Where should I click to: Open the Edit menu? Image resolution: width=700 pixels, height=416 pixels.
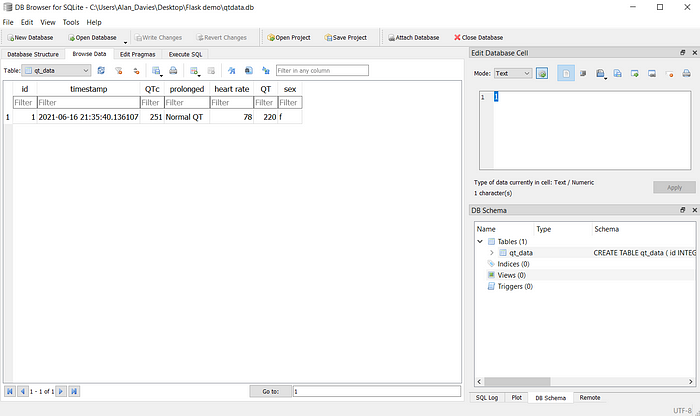click(27, 22)
